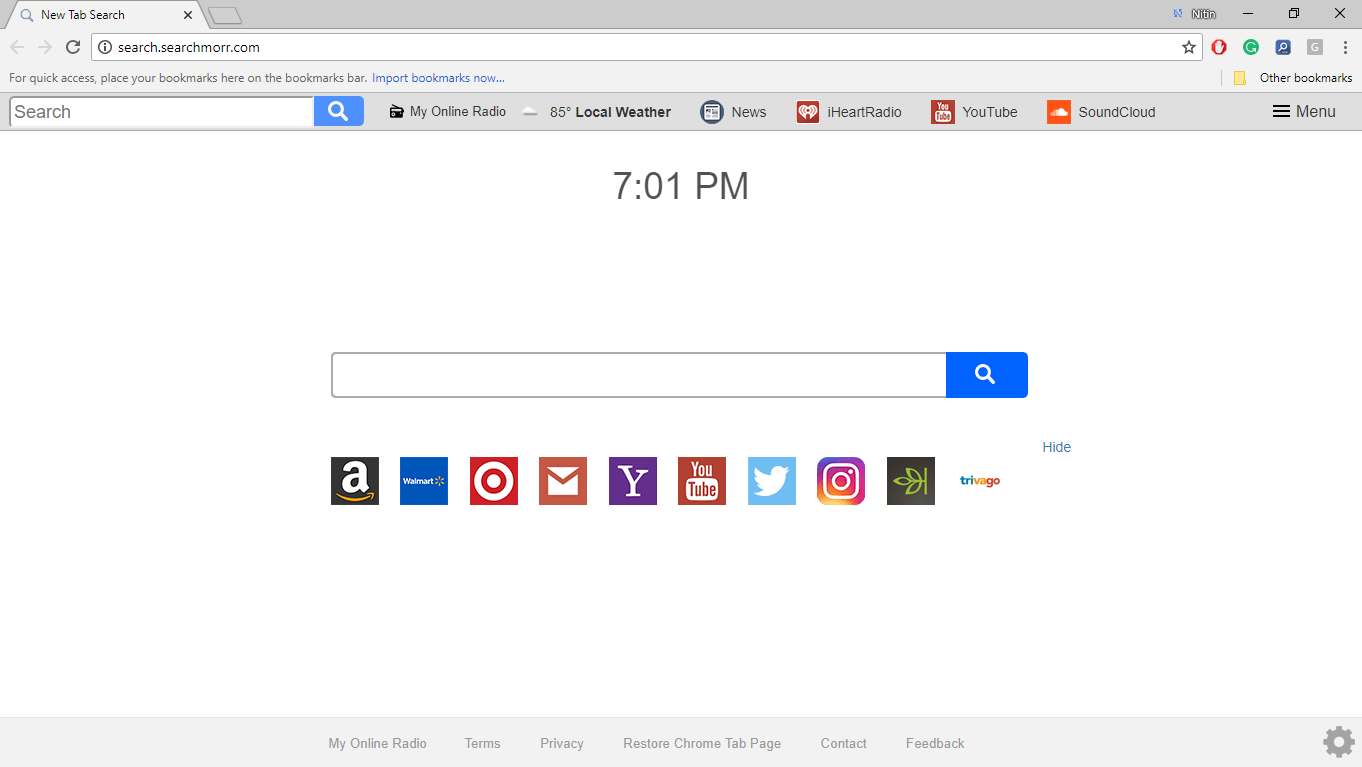The image size is (1362, 767).
Task: Close the New Tab Search tab
Action: click(188, 15)
